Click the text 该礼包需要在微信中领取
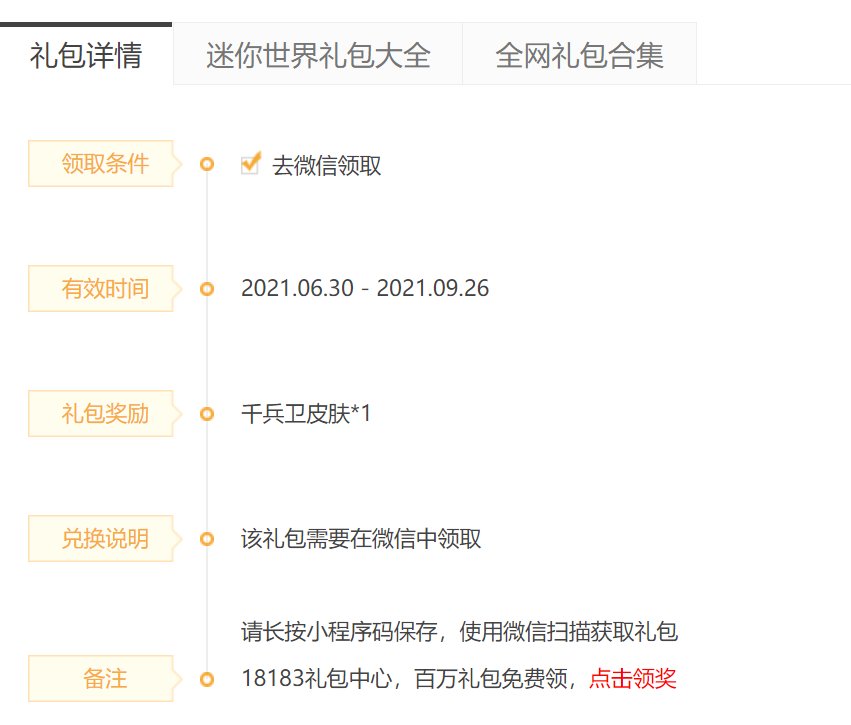Screen dimensions: 851x725 point(361,538)
